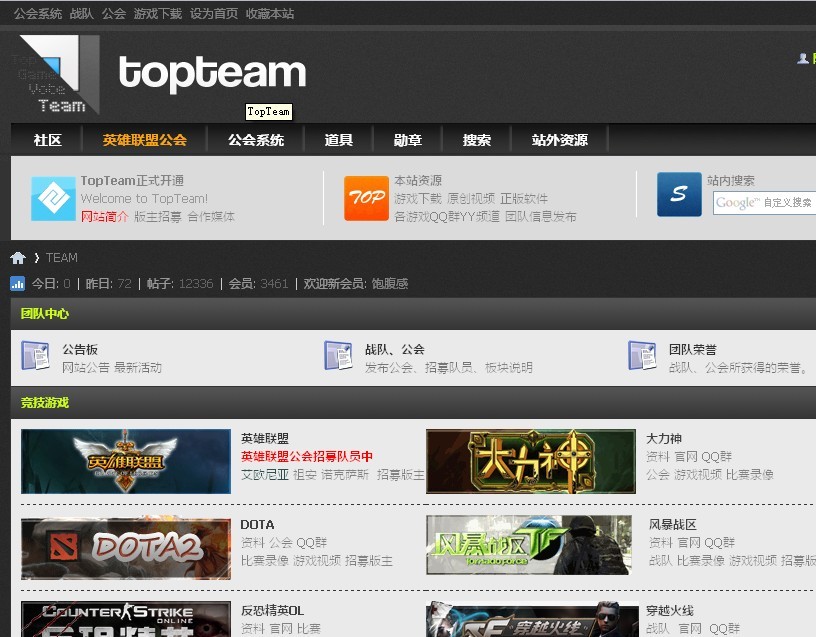This screenshot has height=637, width=816.
Task: Select the 公会系统 tab in the main navigation bar
Action: [256, 140]
